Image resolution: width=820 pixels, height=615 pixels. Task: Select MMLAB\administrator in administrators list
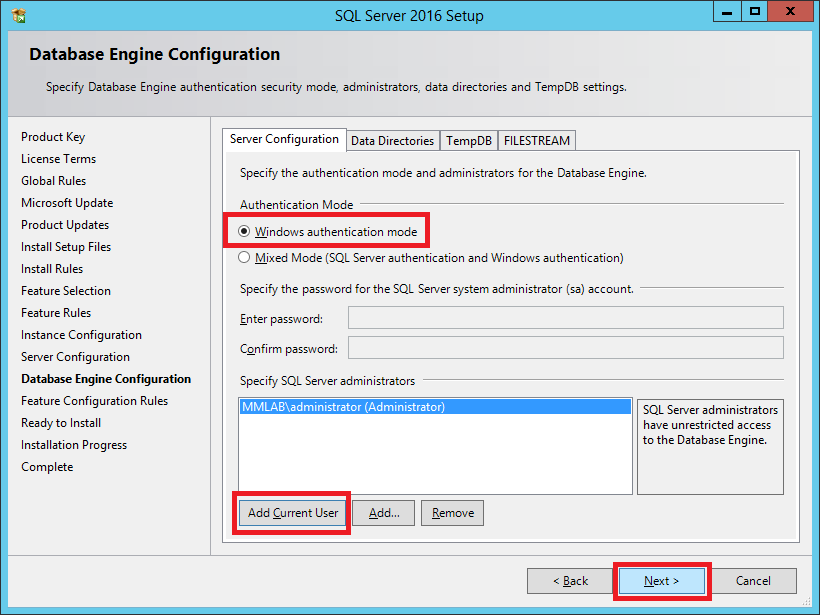tap(343, 407)
